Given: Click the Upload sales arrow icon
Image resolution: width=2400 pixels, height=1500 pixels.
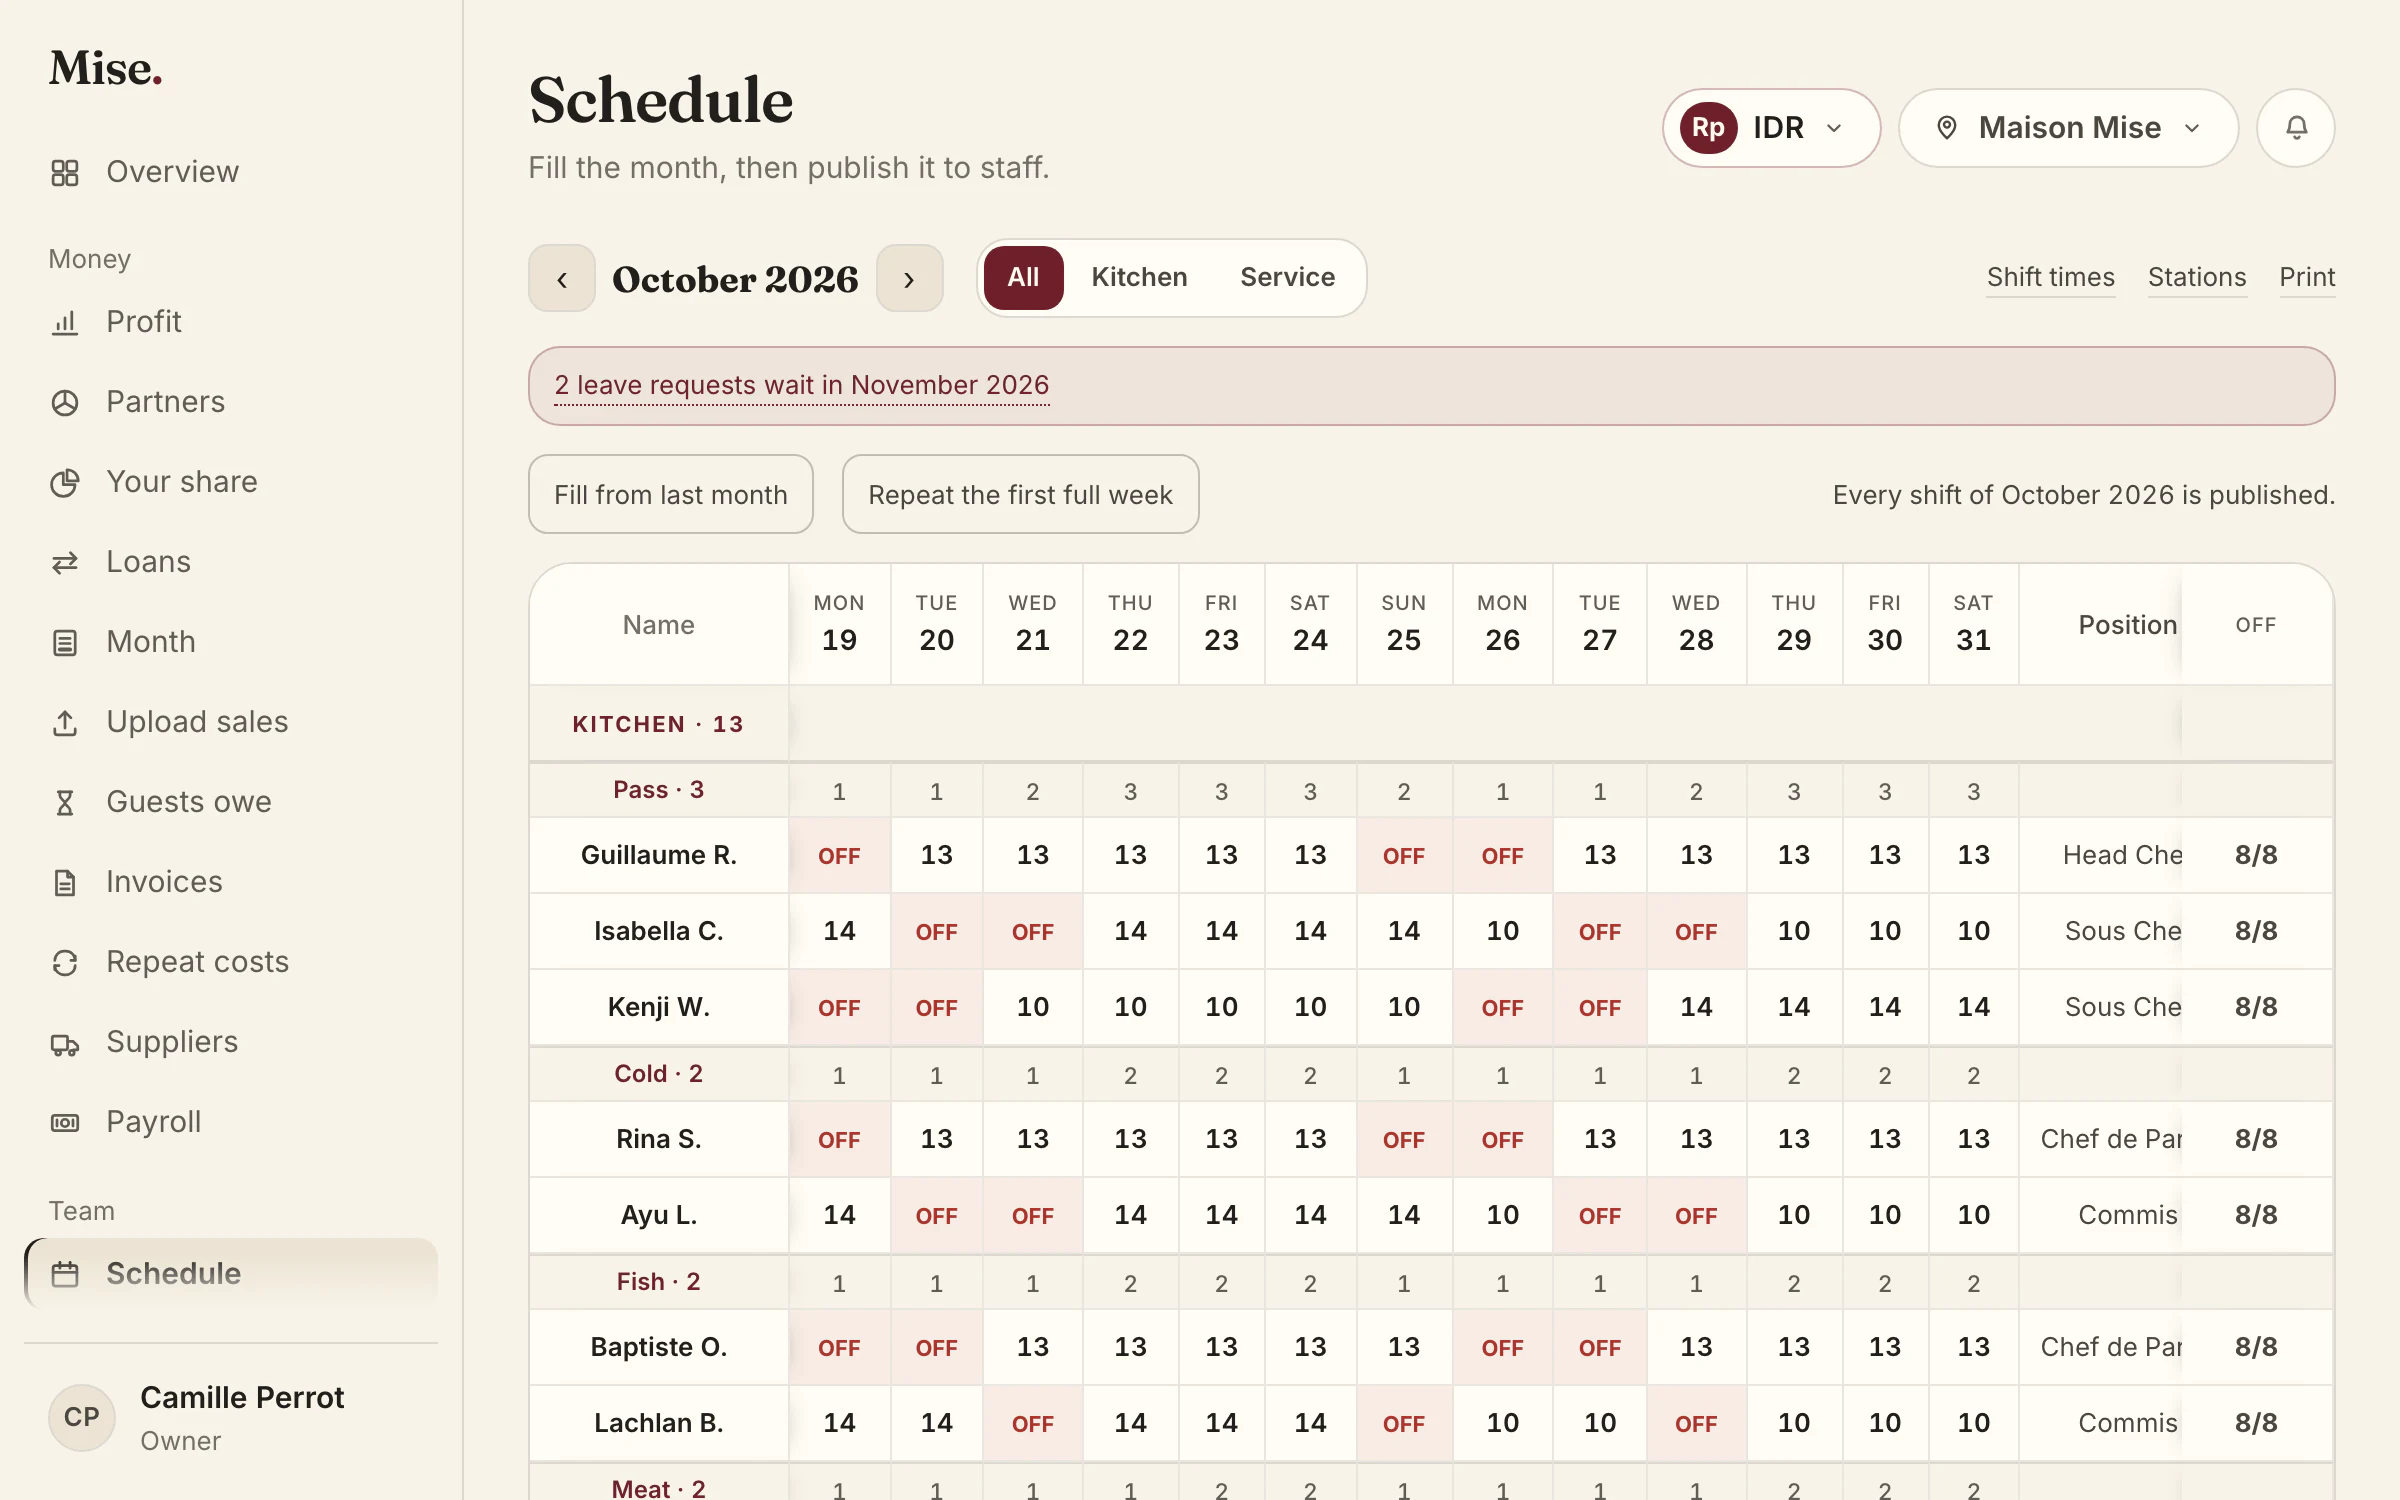Looking at the screenshot, I should (x=65, y=722).
